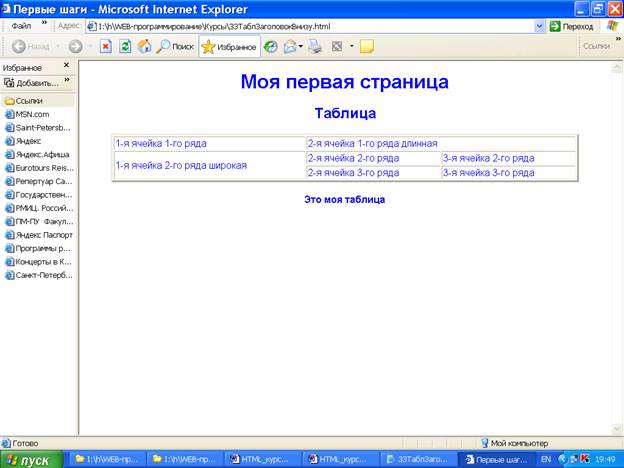
Task: Click the page icon beside MSN.com
Action: (9, 114)
